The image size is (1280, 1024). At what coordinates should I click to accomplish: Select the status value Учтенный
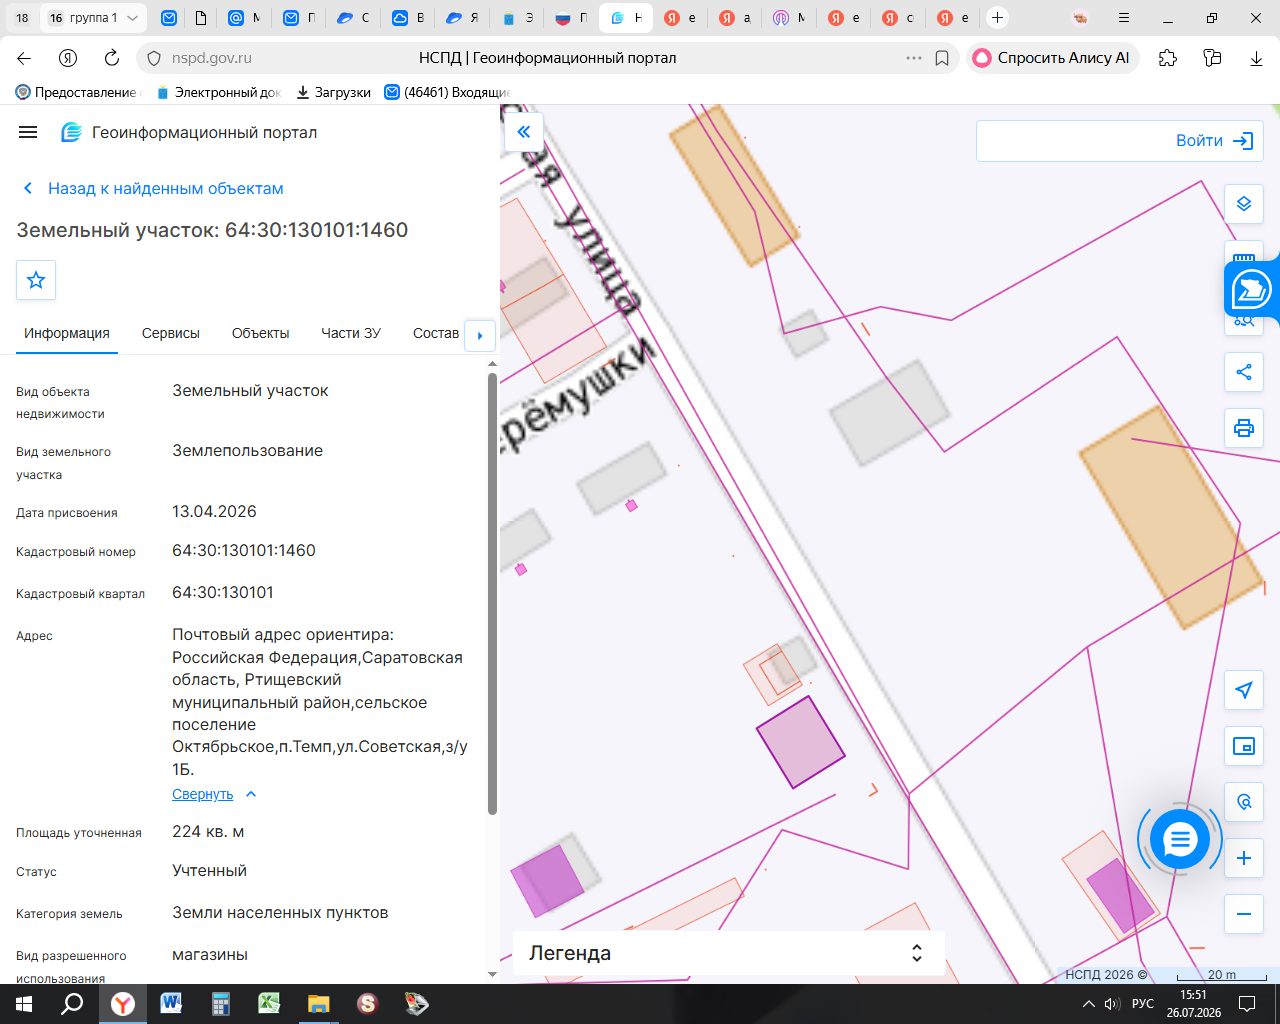click(x=209, y=870)
